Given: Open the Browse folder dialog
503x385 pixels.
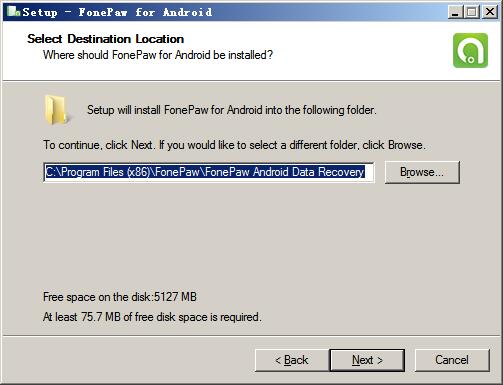Looking at the screenshot, I should tap(422, 172).
